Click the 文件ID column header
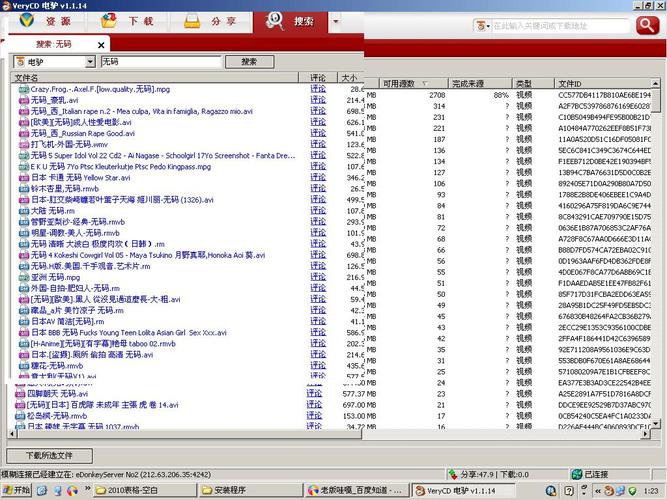Image resolution: width=667 pixels, height=500 pixels. 603,83
